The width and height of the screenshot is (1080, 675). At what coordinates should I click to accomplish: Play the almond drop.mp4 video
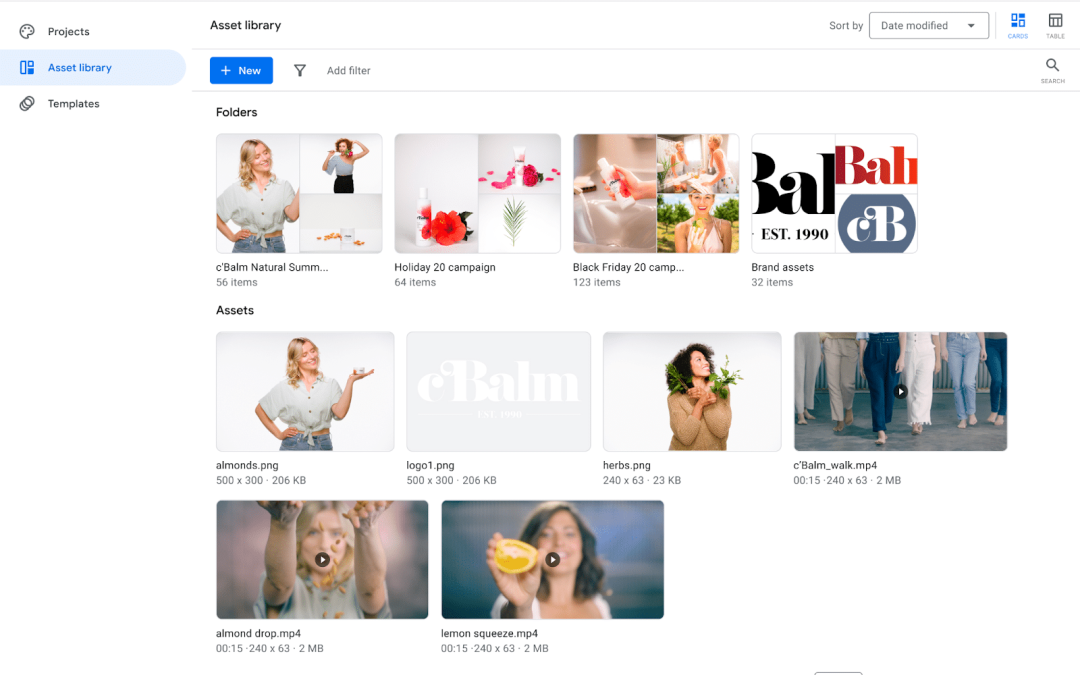click(x=321, y=559)
